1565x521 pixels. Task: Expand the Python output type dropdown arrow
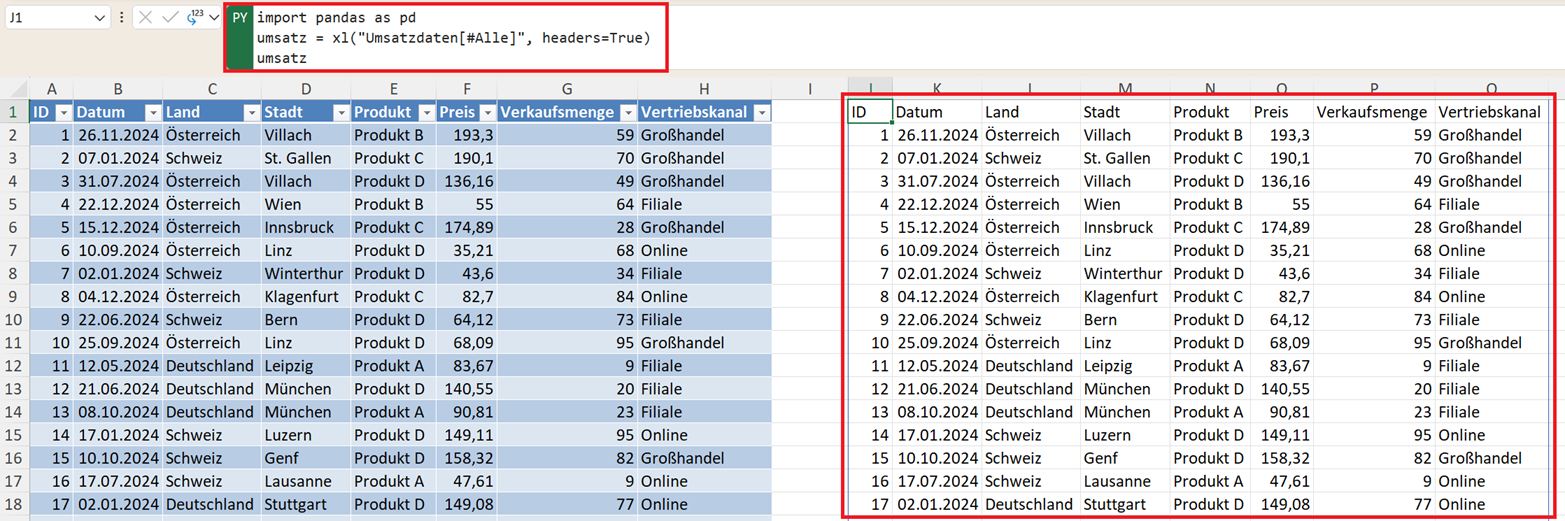click(210, 18)
